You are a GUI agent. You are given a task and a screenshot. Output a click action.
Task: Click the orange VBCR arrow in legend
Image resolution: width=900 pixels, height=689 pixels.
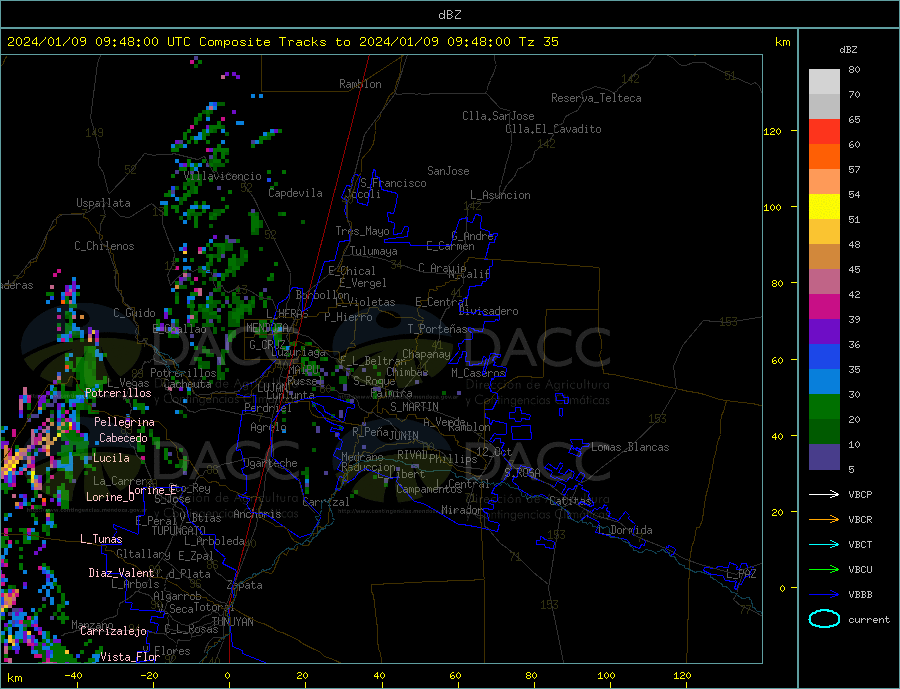[x=826, y=520]
